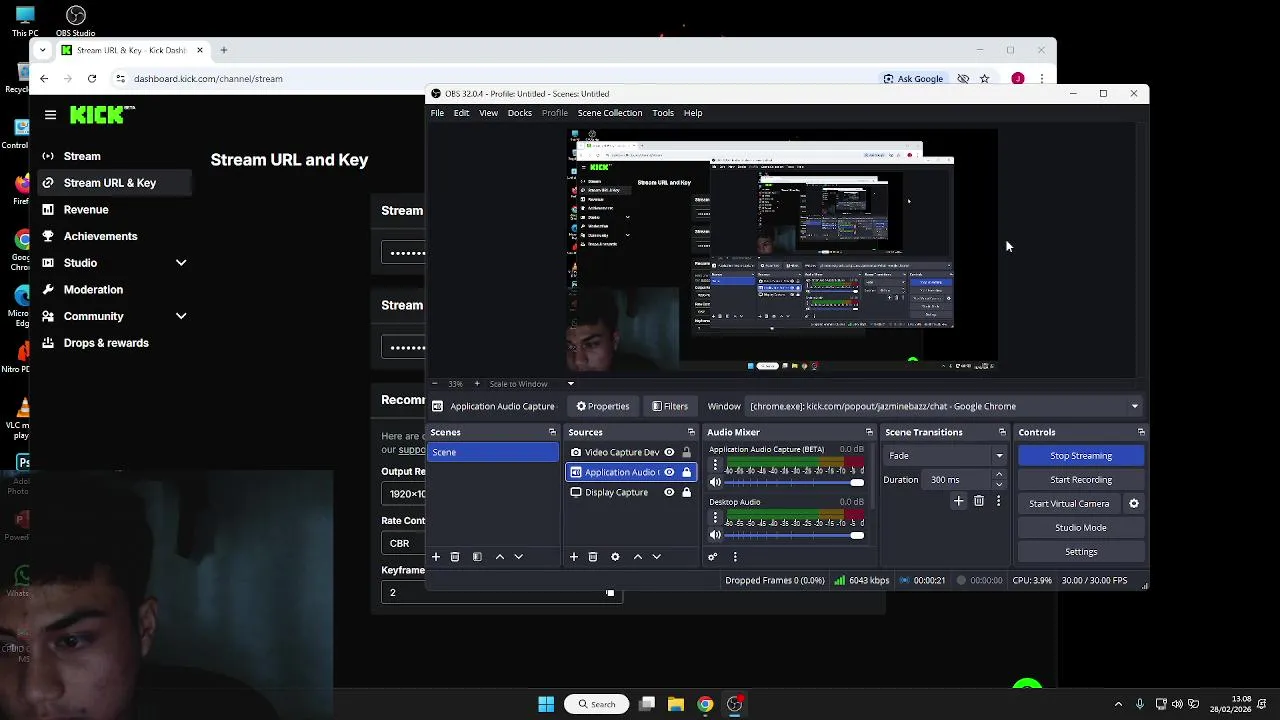Screen dimensions: 1280x720
Task: Pop out the Audio Mixer dock
Action: [869, 432]
